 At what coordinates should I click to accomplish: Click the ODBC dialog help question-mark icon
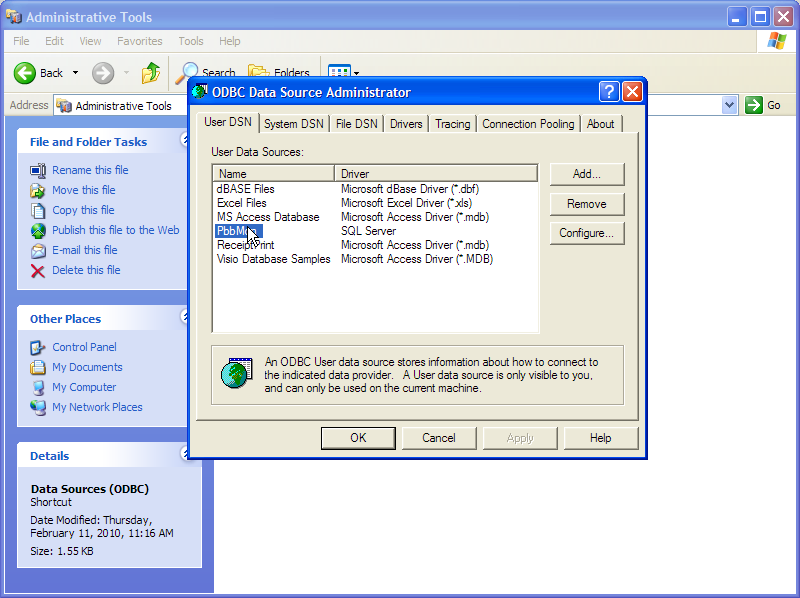point(609,92)
